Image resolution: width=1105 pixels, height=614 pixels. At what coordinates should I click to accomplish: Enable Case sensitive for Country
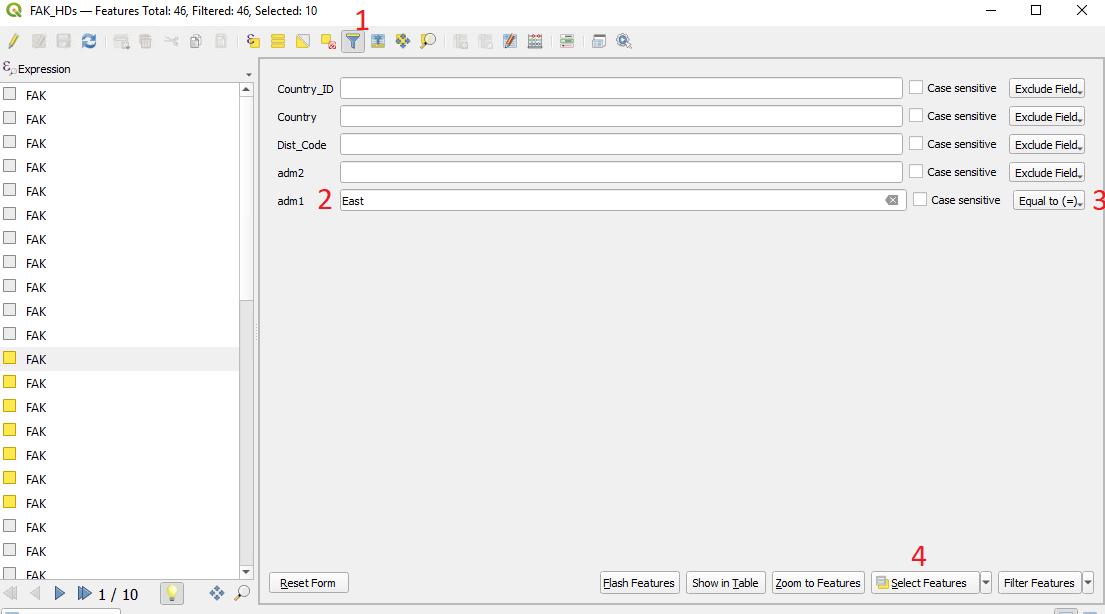(916, 115)
